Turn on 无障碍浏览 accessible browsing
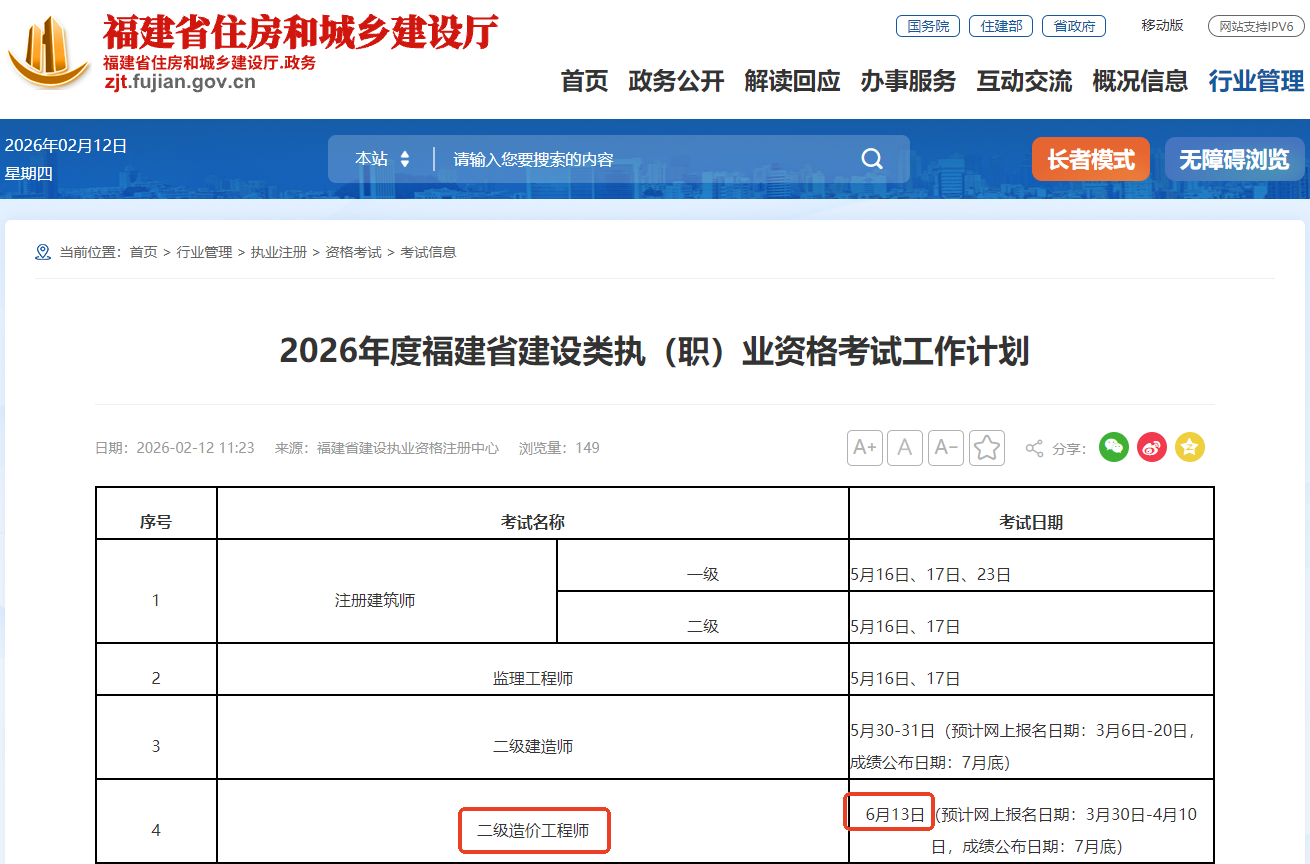Screen dimensions: 1310x864 [1234, 158]
